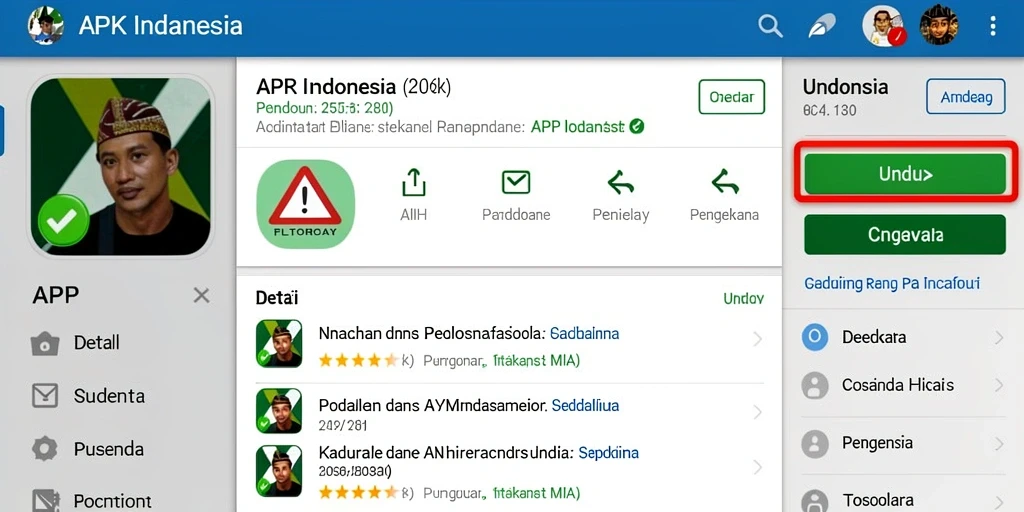Click the person icon beside Cosanda Hicais

point(814,385)
